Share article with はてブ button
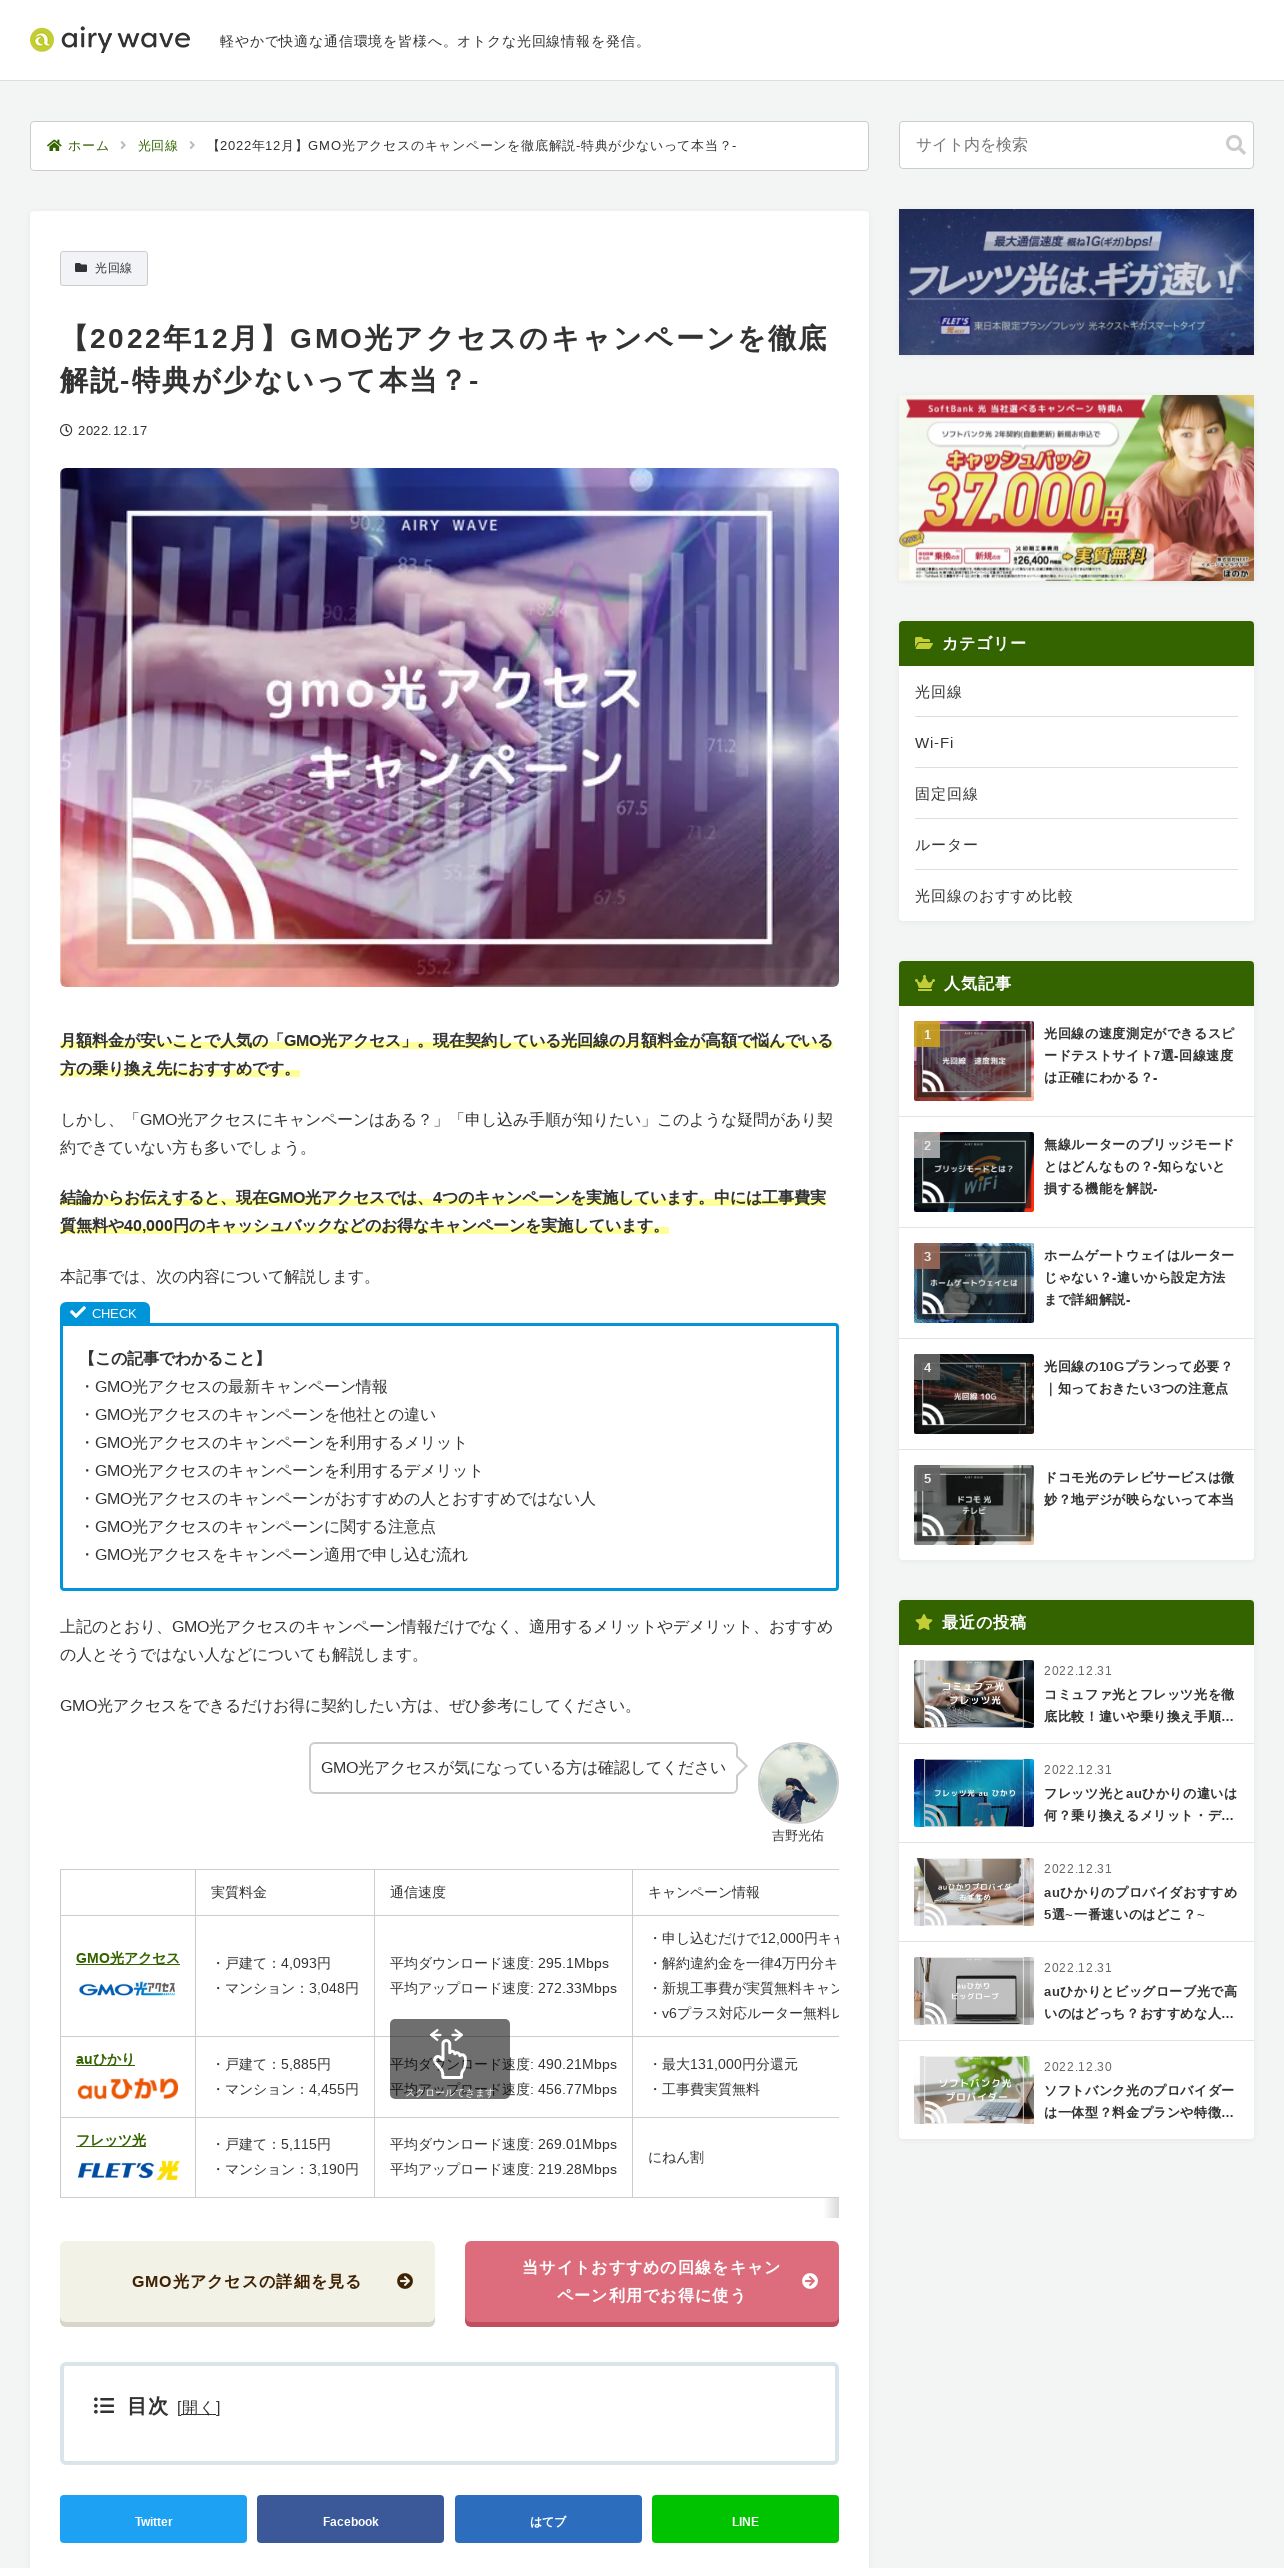1284x2568 pixels. pyautogui.click(x=548, y=2519)
